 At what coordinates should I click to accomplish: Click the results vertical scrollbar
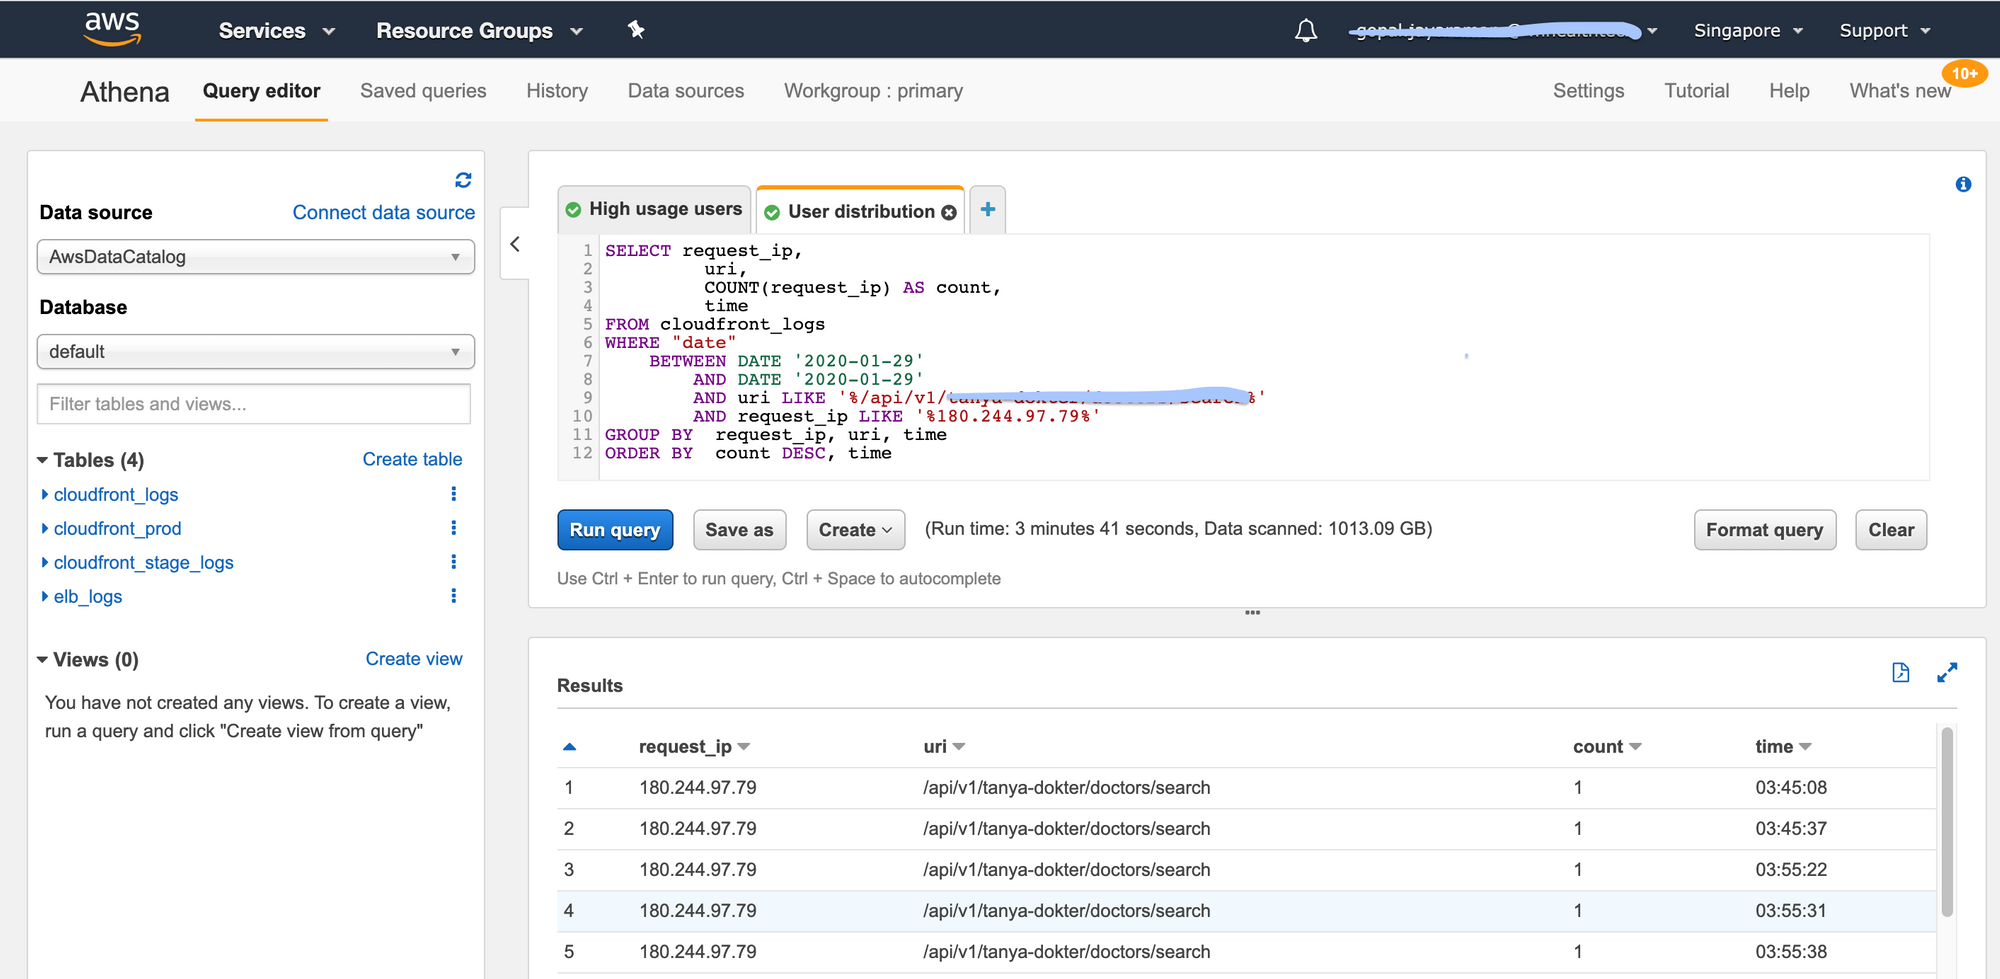(x=1947, y=822)
